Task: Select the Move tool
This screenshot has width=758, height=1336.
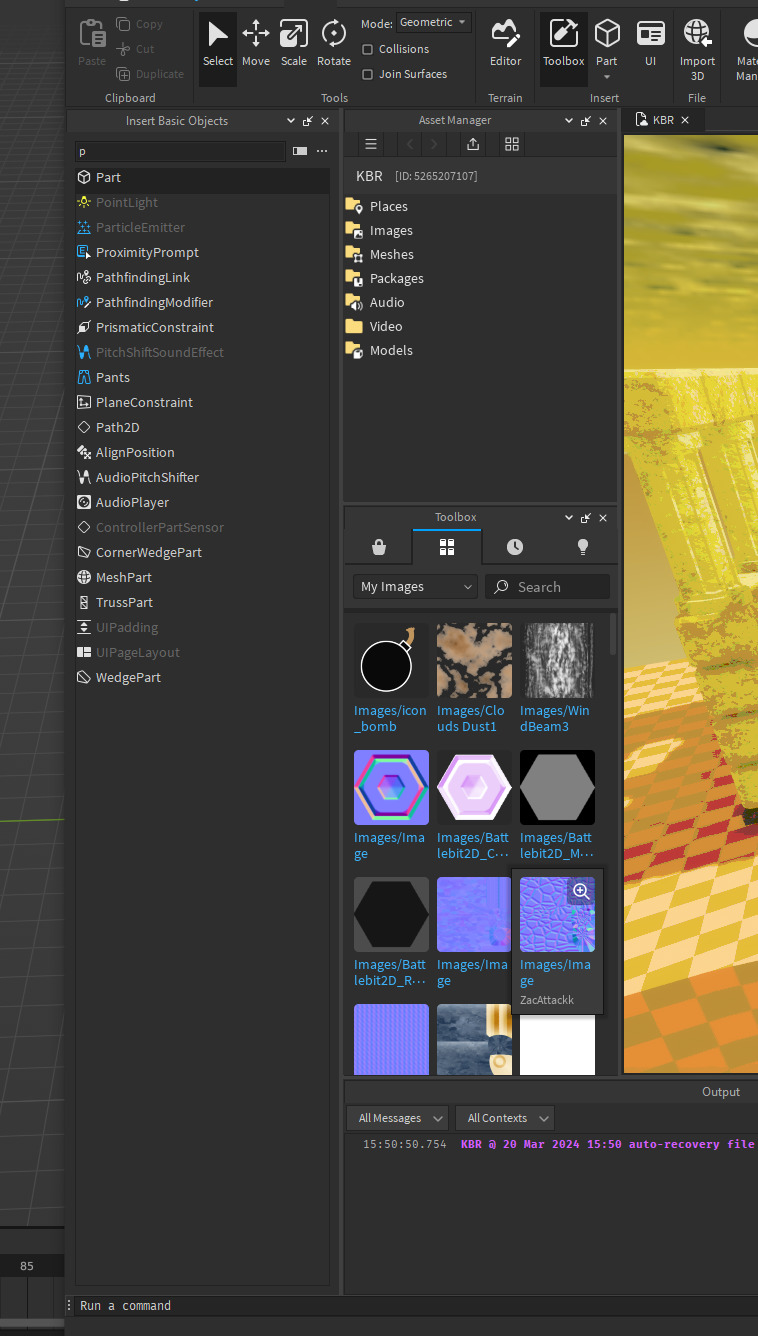Action: coord(256,43)
